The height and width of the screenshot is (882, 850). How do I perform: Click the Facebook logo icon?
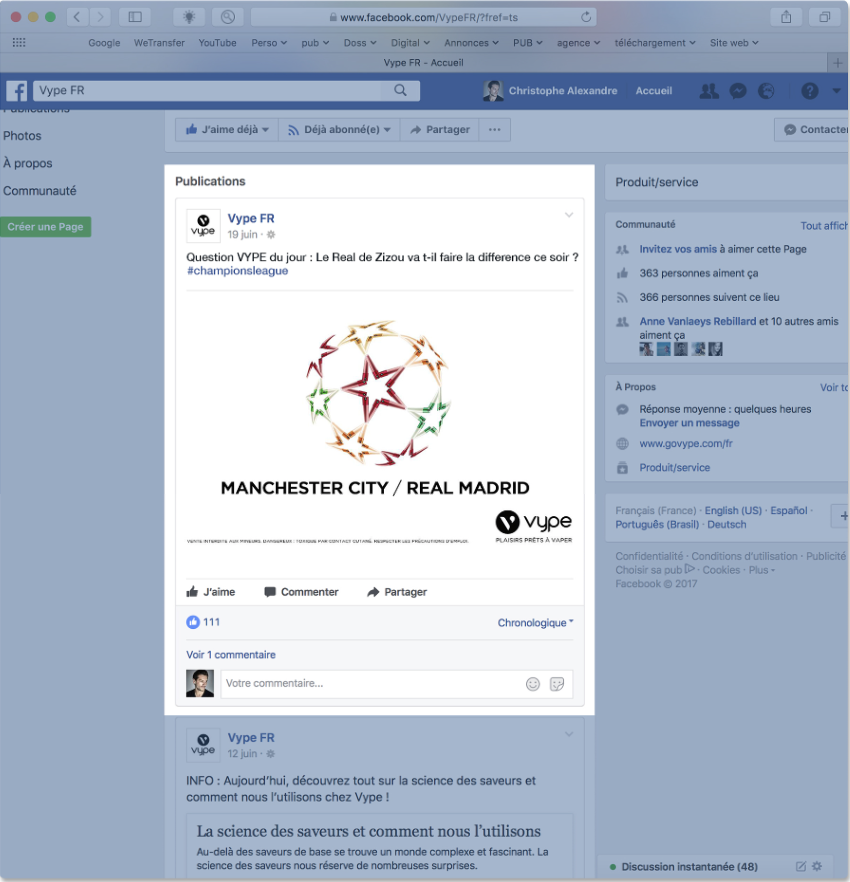(x=17, y=91)
